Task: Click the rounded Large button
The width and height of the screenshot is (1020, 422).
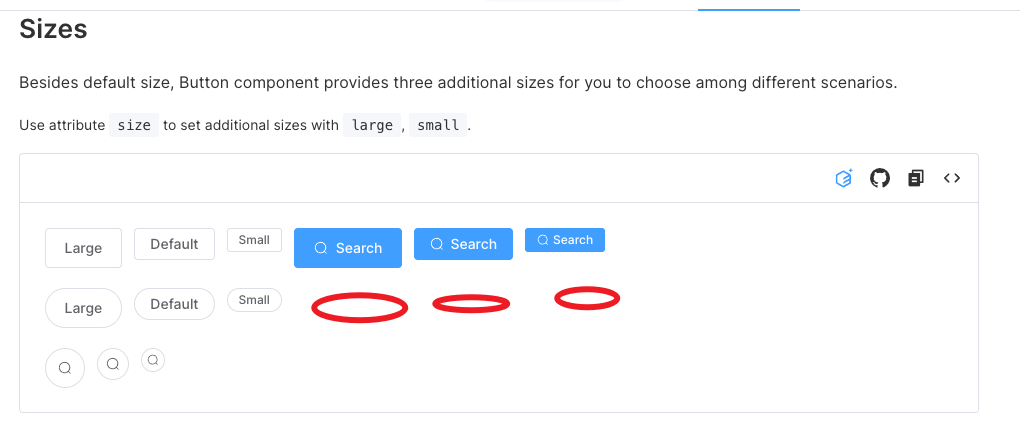Action: [83, 308]
